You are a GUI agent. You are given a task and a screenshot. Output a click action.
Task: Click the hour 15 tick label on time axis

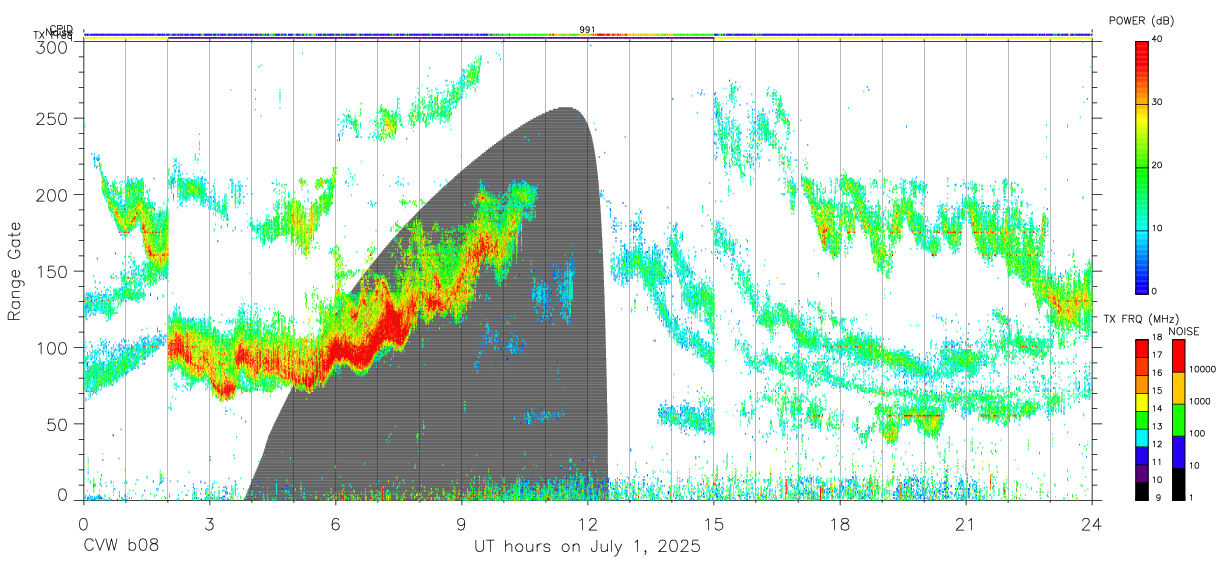coord(714,524)
